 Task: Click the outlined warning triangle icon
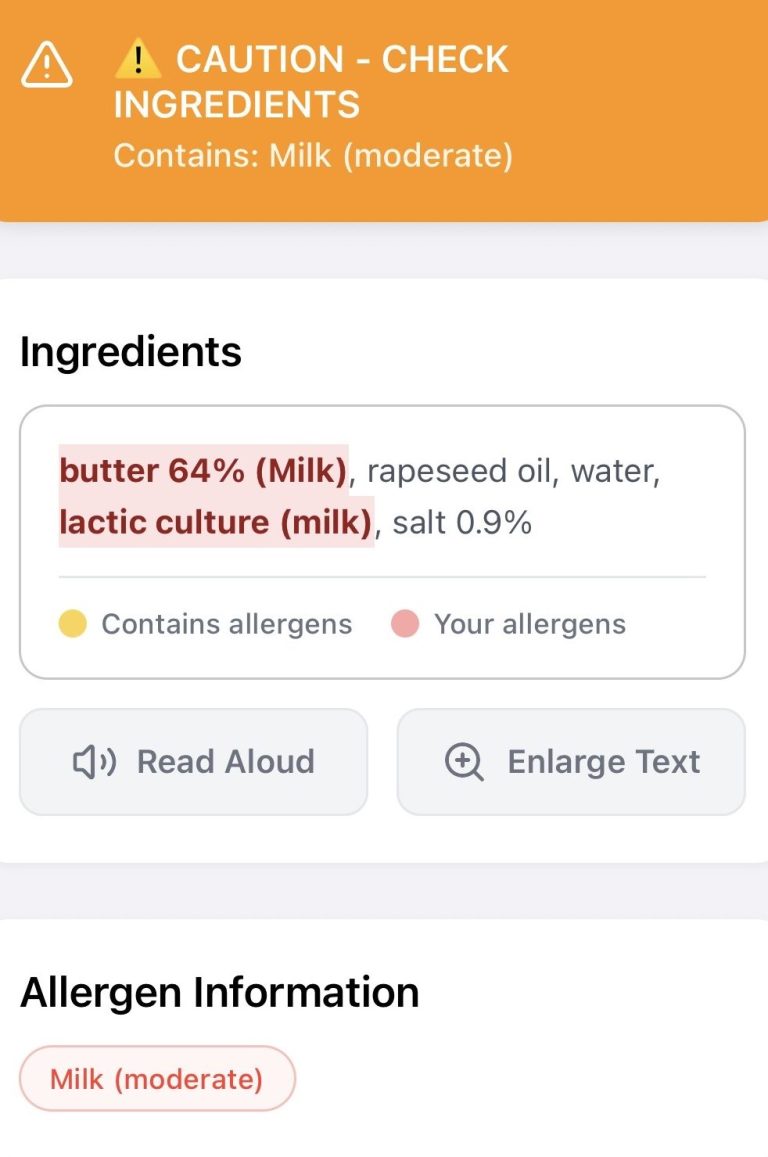pos(46,65)
